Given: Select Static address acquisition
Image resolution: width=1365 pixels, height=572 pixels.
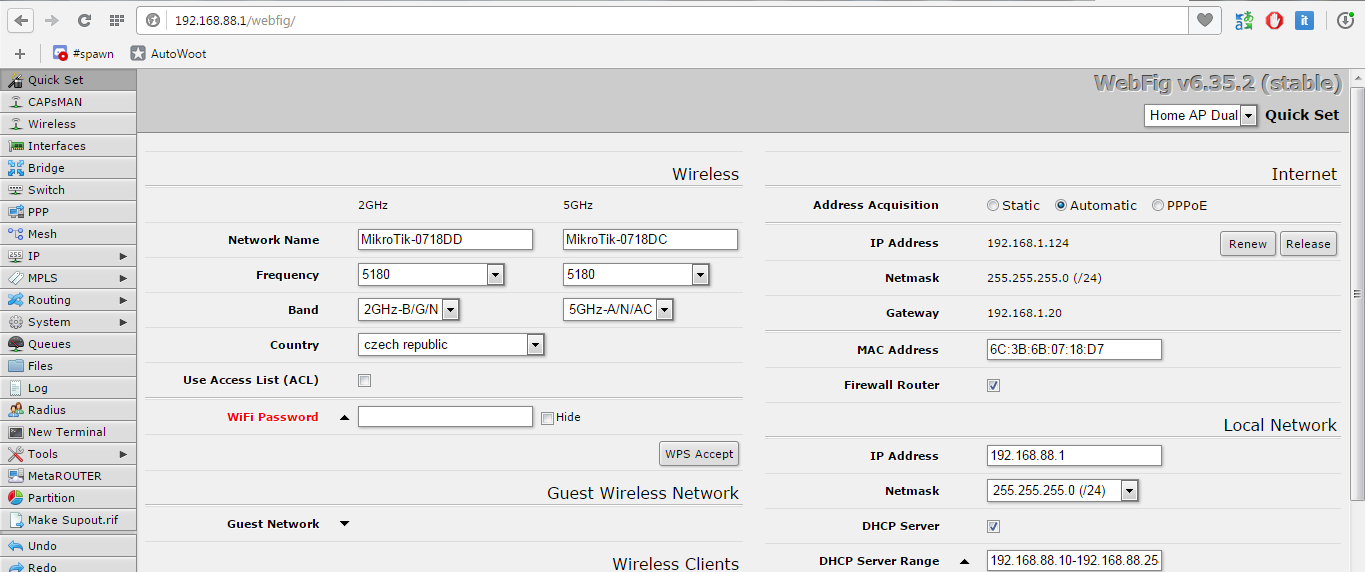Looking at the screenshot, I should [x=992, y=205].
